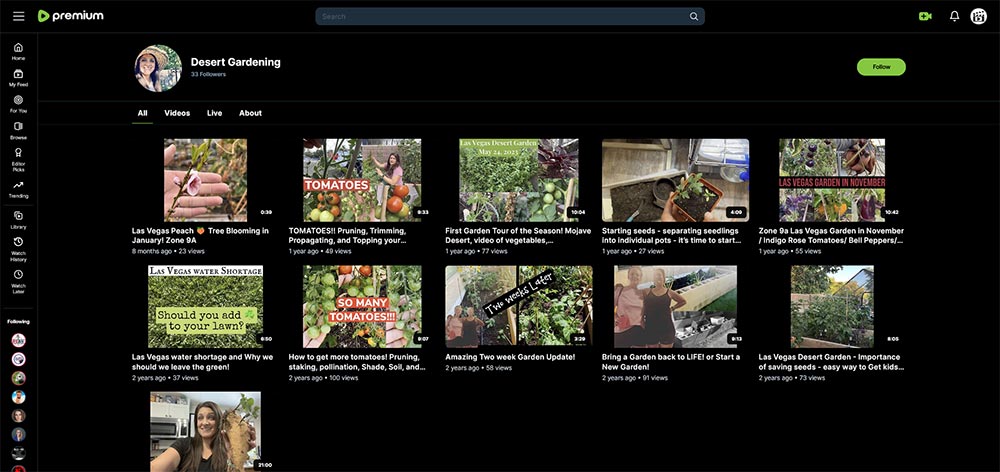Open the user profile avatar

point(978,17)
